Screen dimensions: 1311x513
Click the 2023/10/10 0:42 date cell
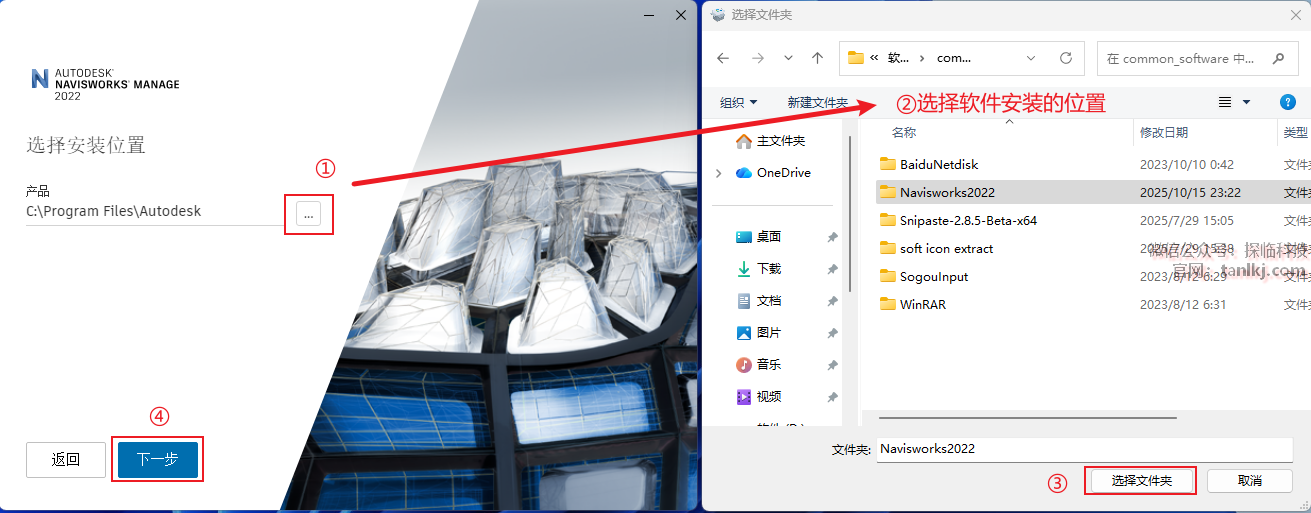pyautogui.click(x=1186, y=164)
